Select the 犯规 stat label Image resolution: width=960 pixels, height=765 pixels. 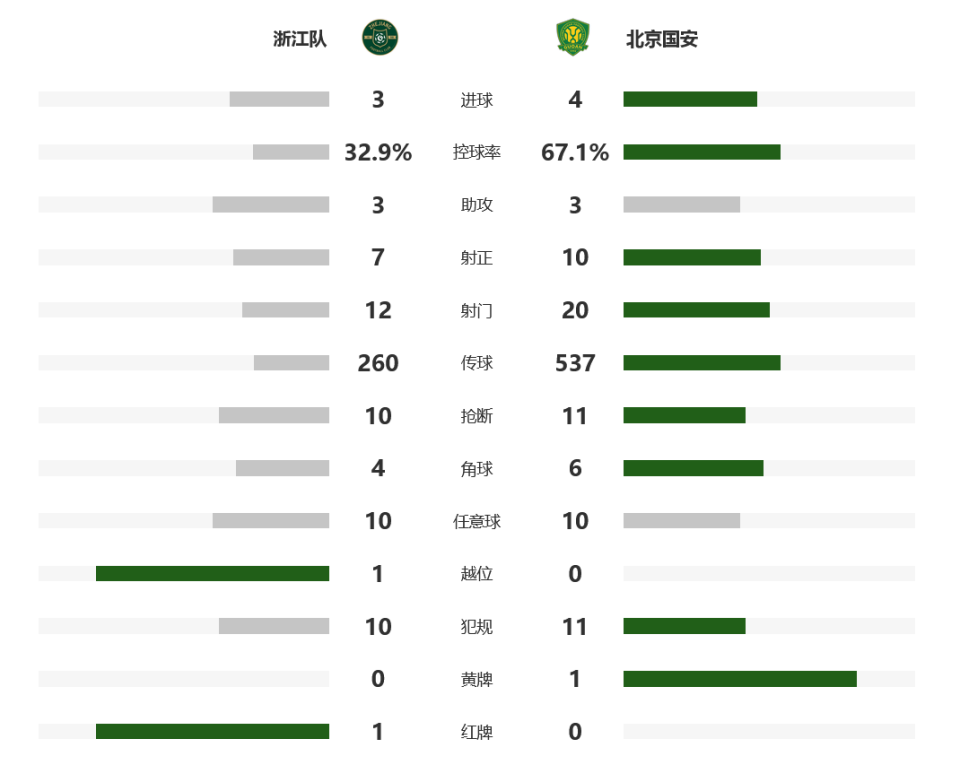click(476, 627)
